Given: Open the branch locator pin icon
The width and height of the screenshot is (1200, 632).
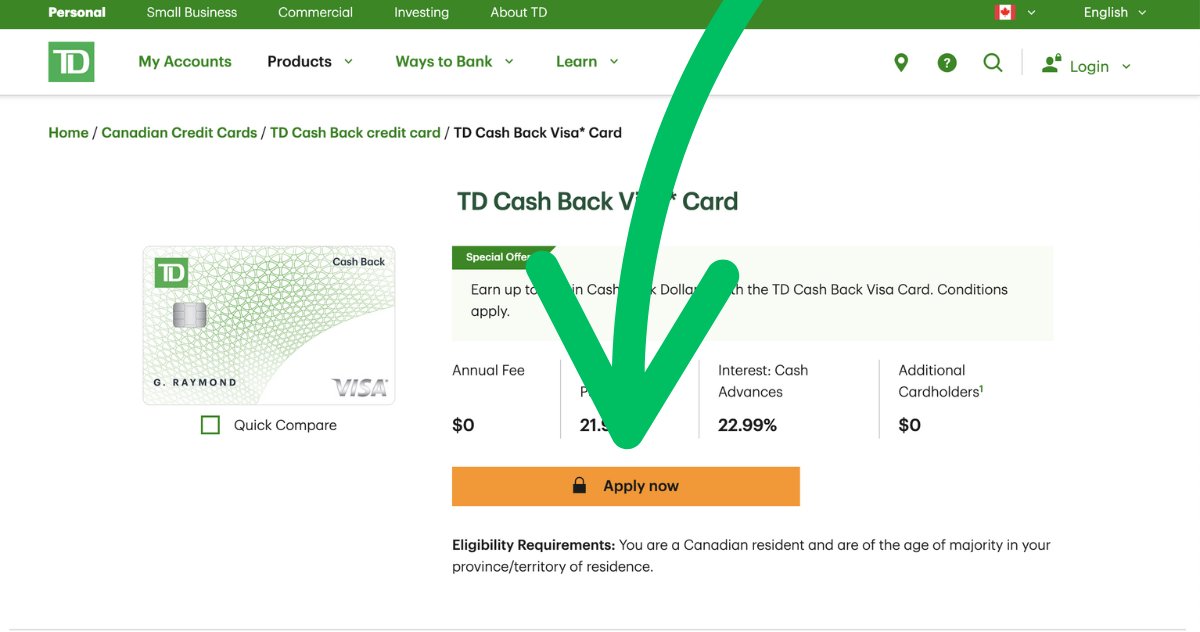Looking at the screenshot, I should click(901, 63).
